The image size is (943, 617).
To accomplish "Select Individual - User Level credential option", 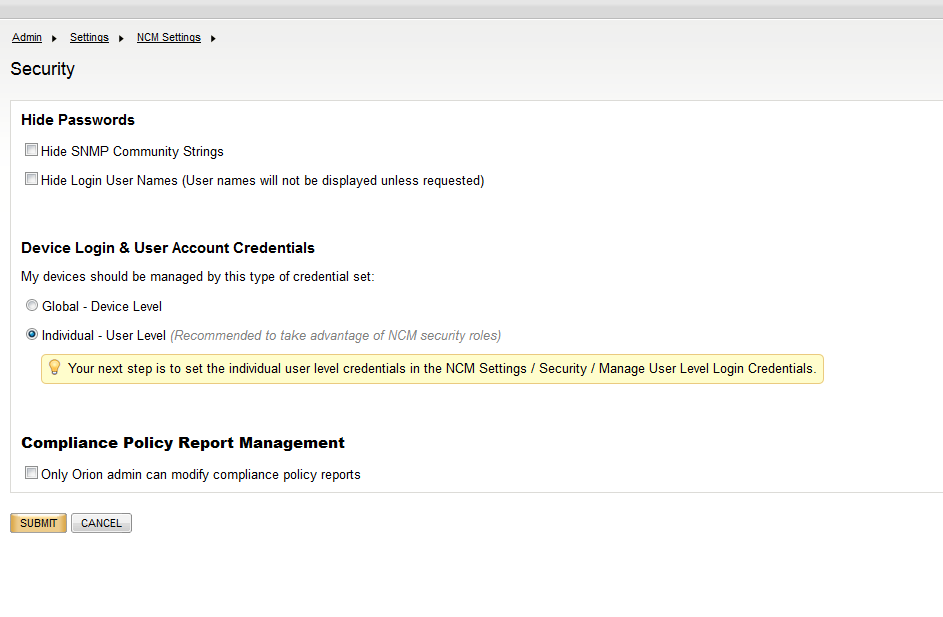I will [31, 334].
